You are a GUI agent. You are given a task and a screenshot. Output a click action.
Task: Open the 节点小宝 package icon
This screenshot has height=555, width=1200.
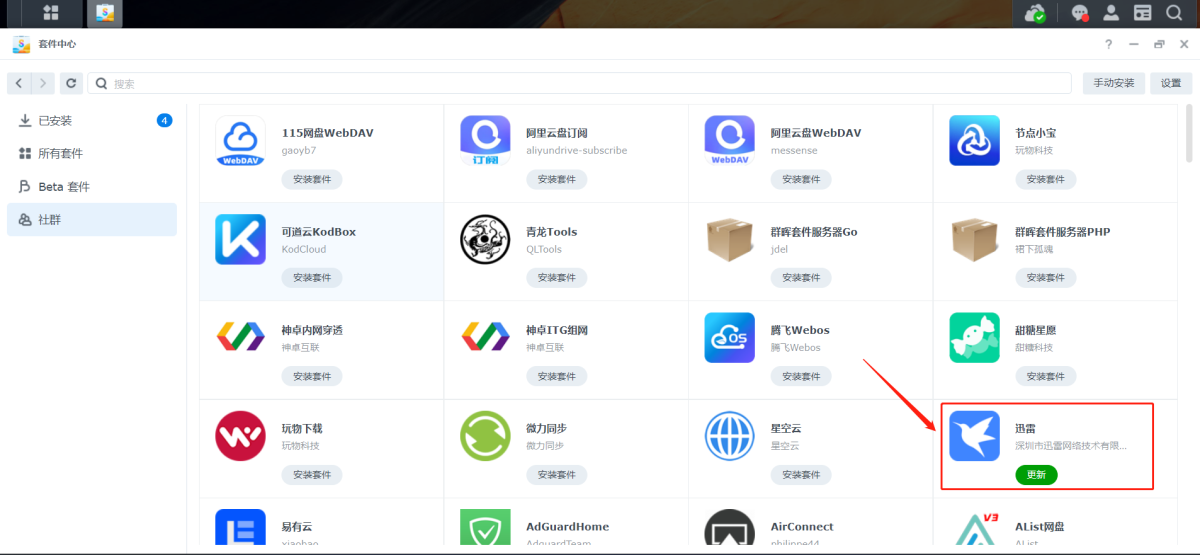(x=974, y=141)
